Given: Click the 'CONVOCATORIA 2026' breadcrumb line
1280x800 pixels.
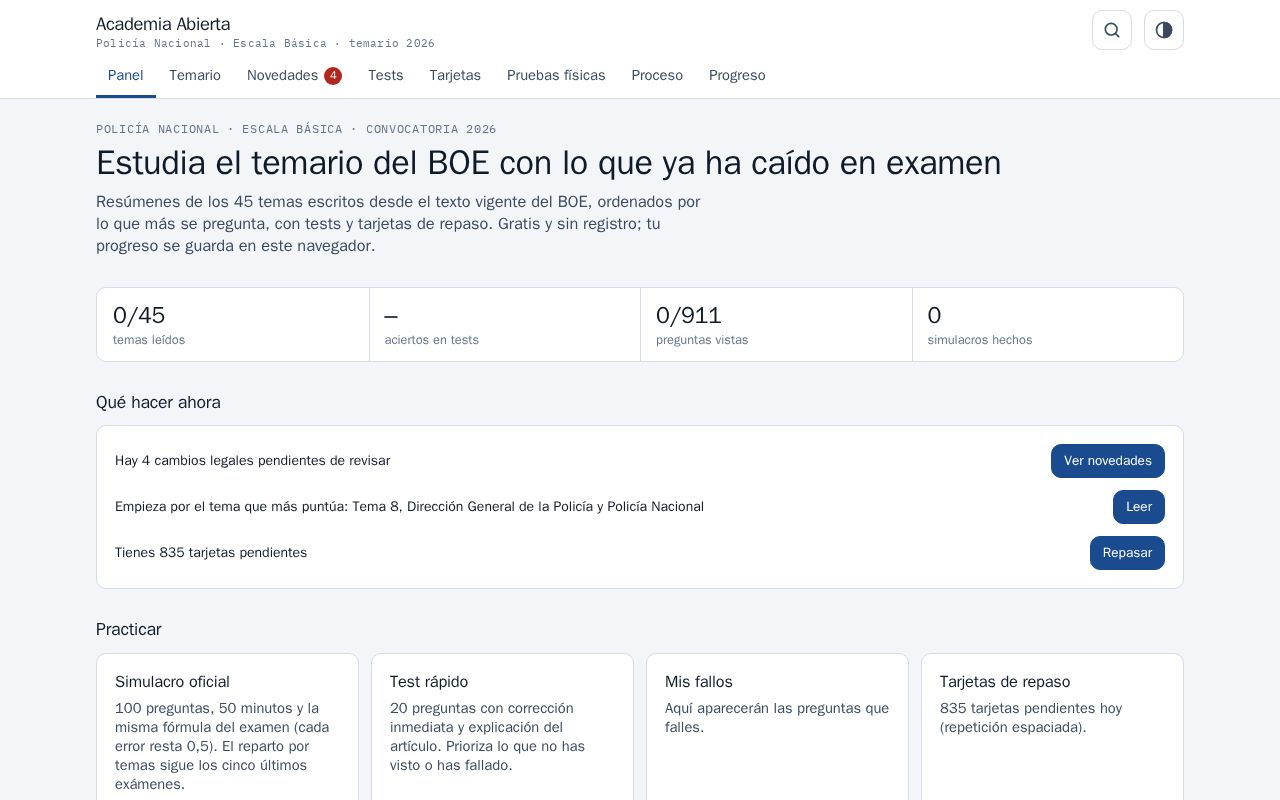Looking at the screenshot, I should 296,129.
